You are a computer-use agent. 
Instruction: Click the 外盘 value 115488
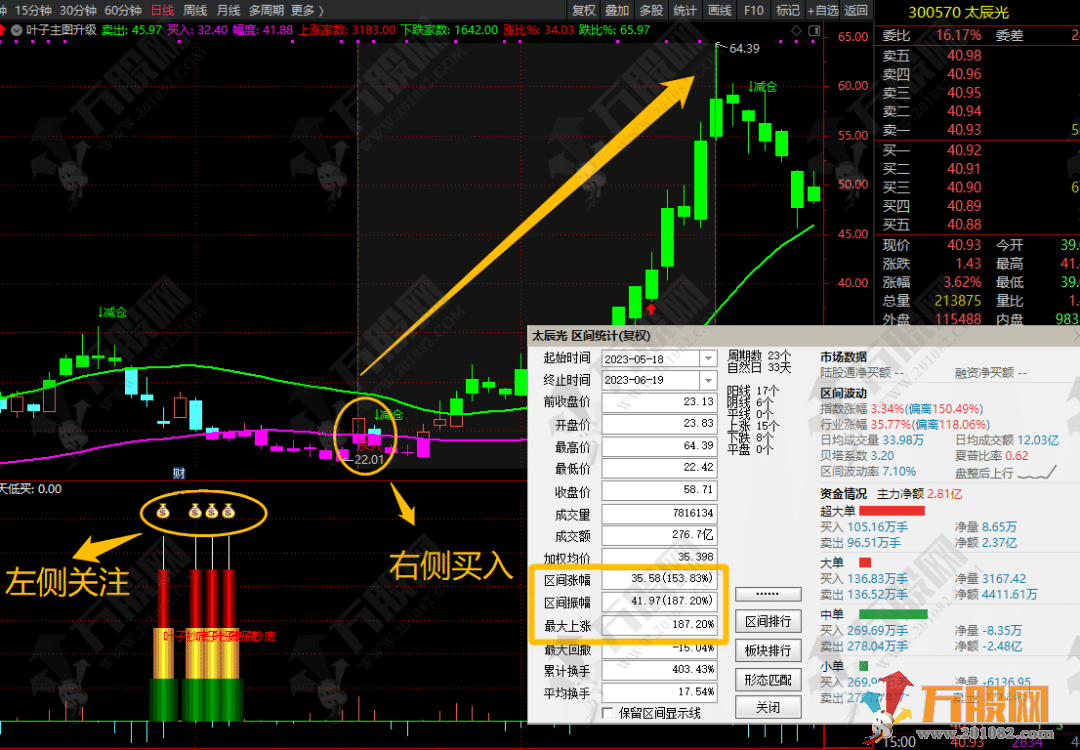(958, 319)
